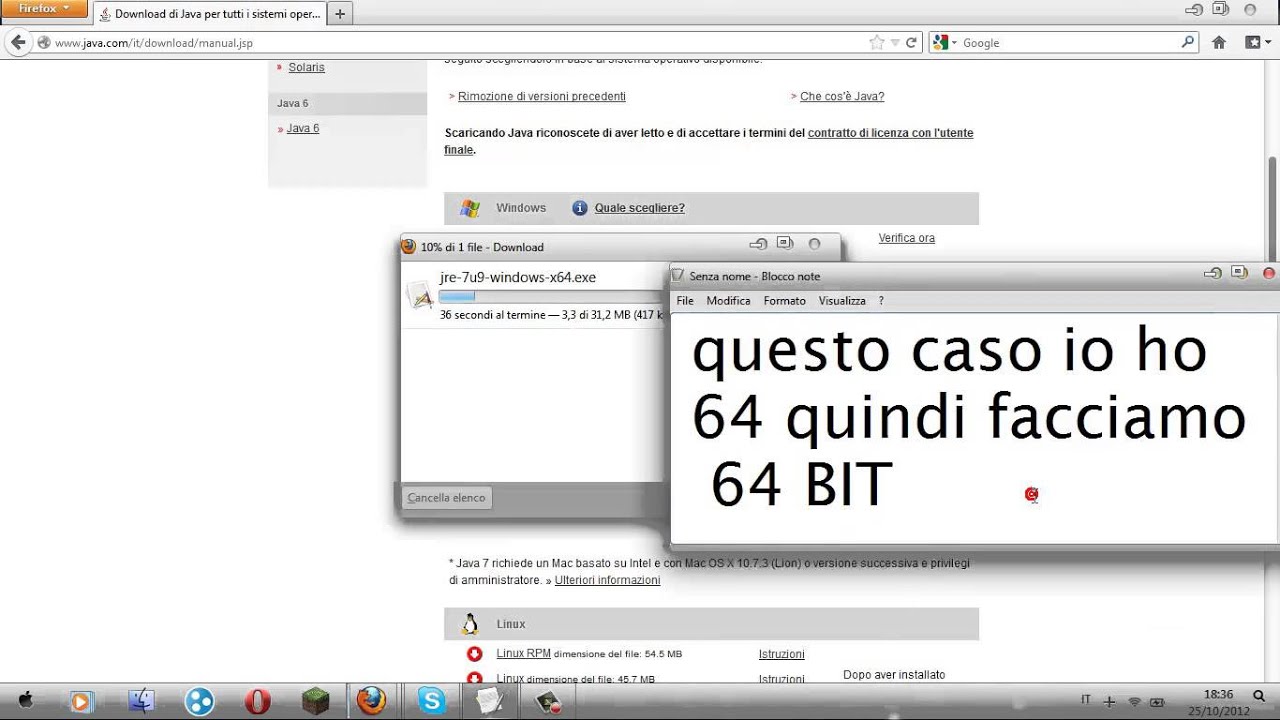Open Minecraft block icon in taskbar

(x=316, y=701)
